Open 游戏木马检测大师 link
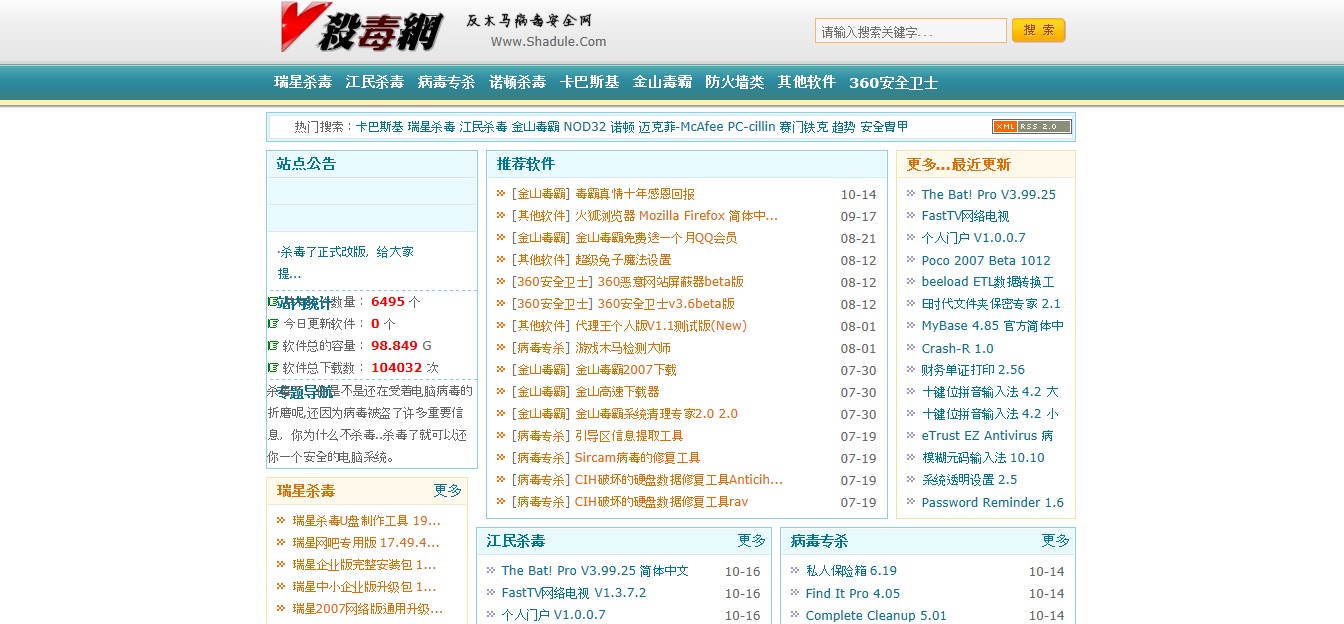The width and height of the screenshot is (1344, 624). [623, 348]
